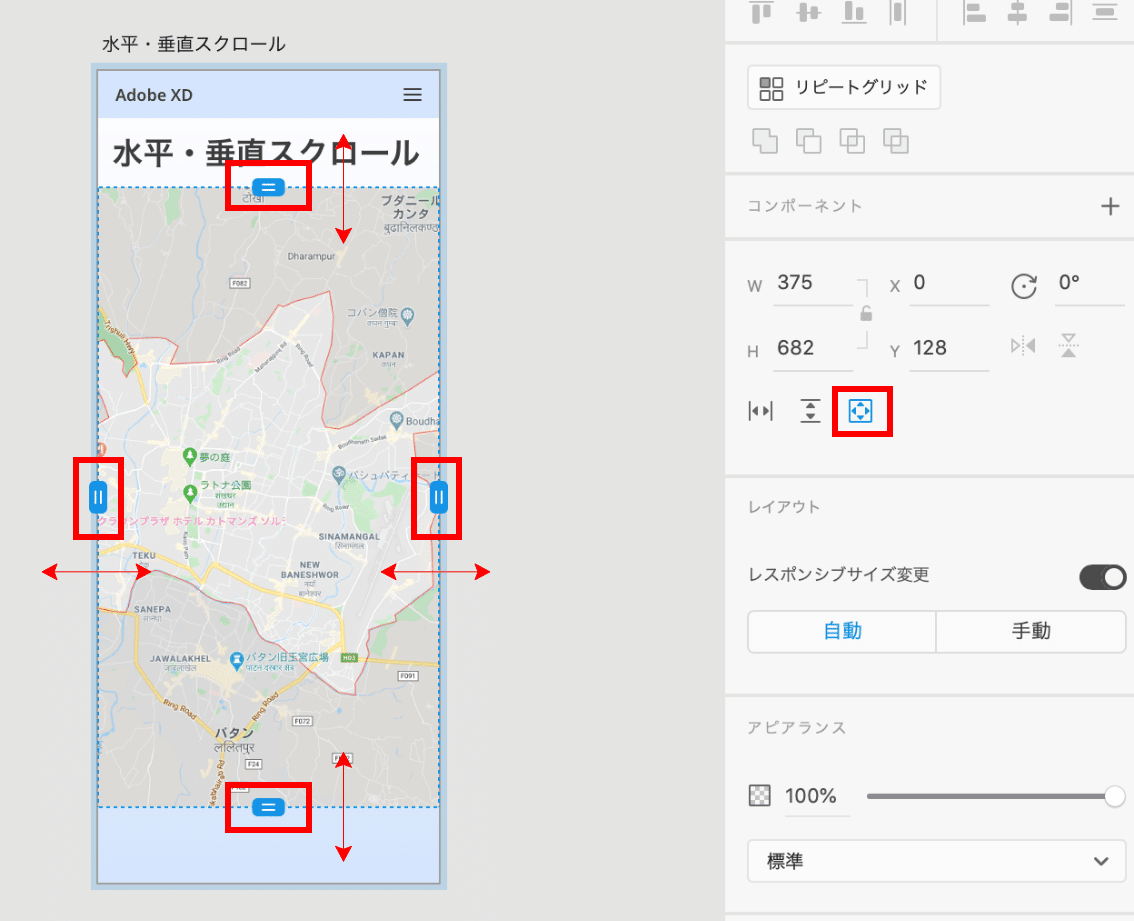The image size is (1134, 921).
Task: Select 自動 responsive resize mode
Action: tap(841, 631)
